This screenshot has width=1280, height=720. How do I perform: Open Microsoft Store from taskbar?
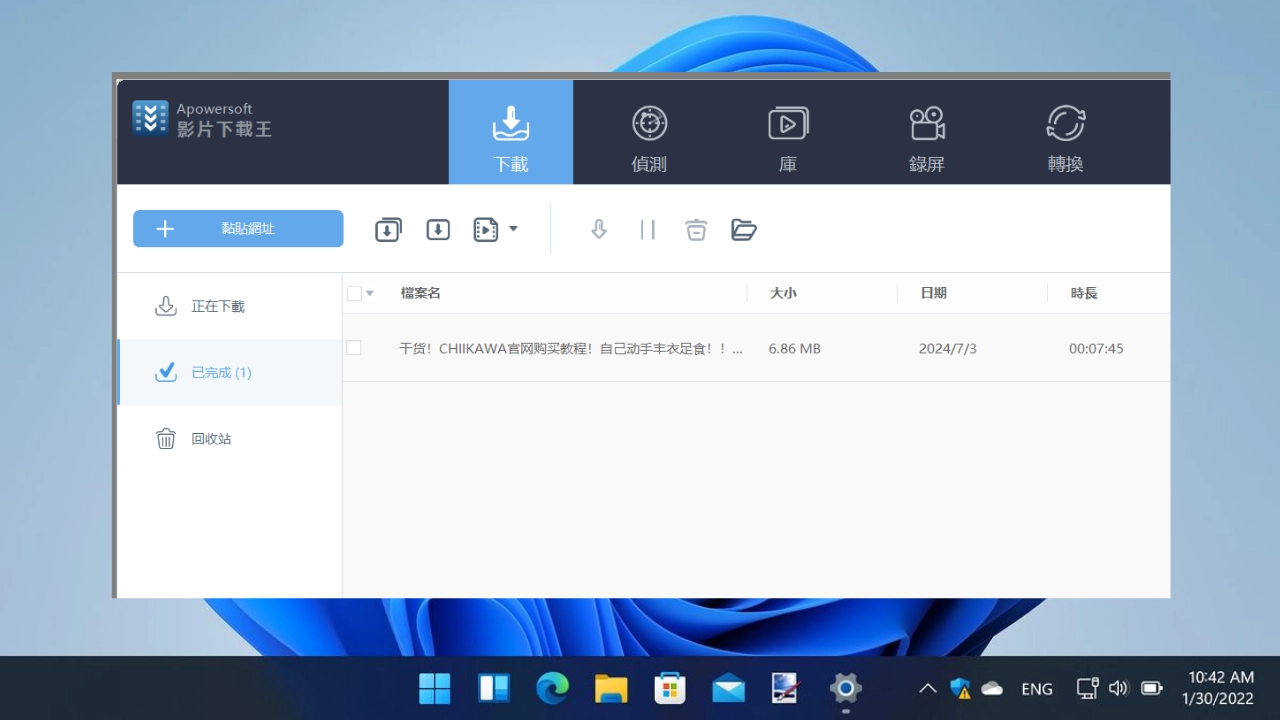tap(670, 688)
